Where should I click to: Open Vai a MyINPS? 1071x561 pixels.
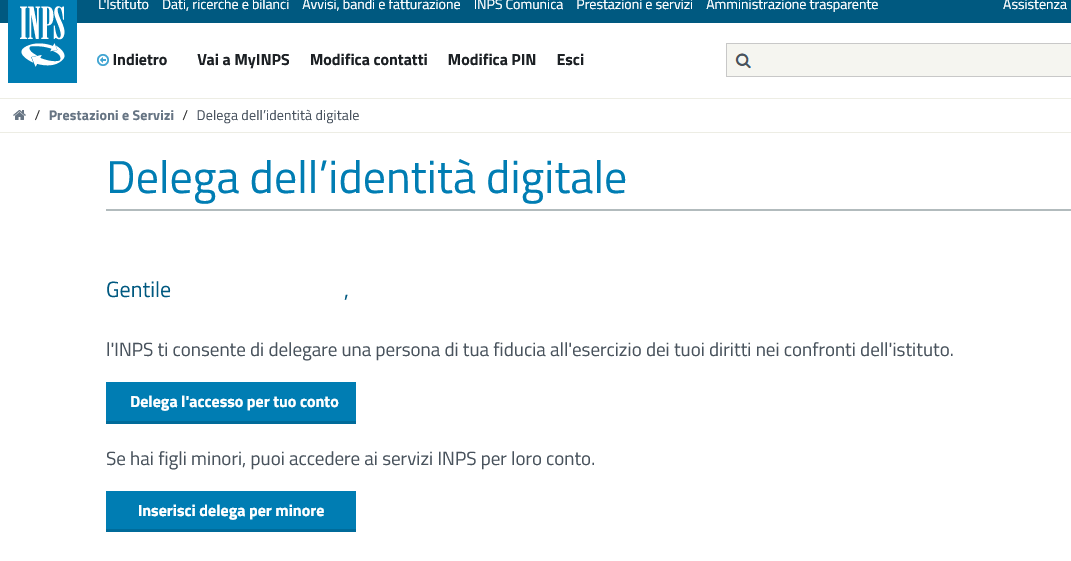pos(243,60)
